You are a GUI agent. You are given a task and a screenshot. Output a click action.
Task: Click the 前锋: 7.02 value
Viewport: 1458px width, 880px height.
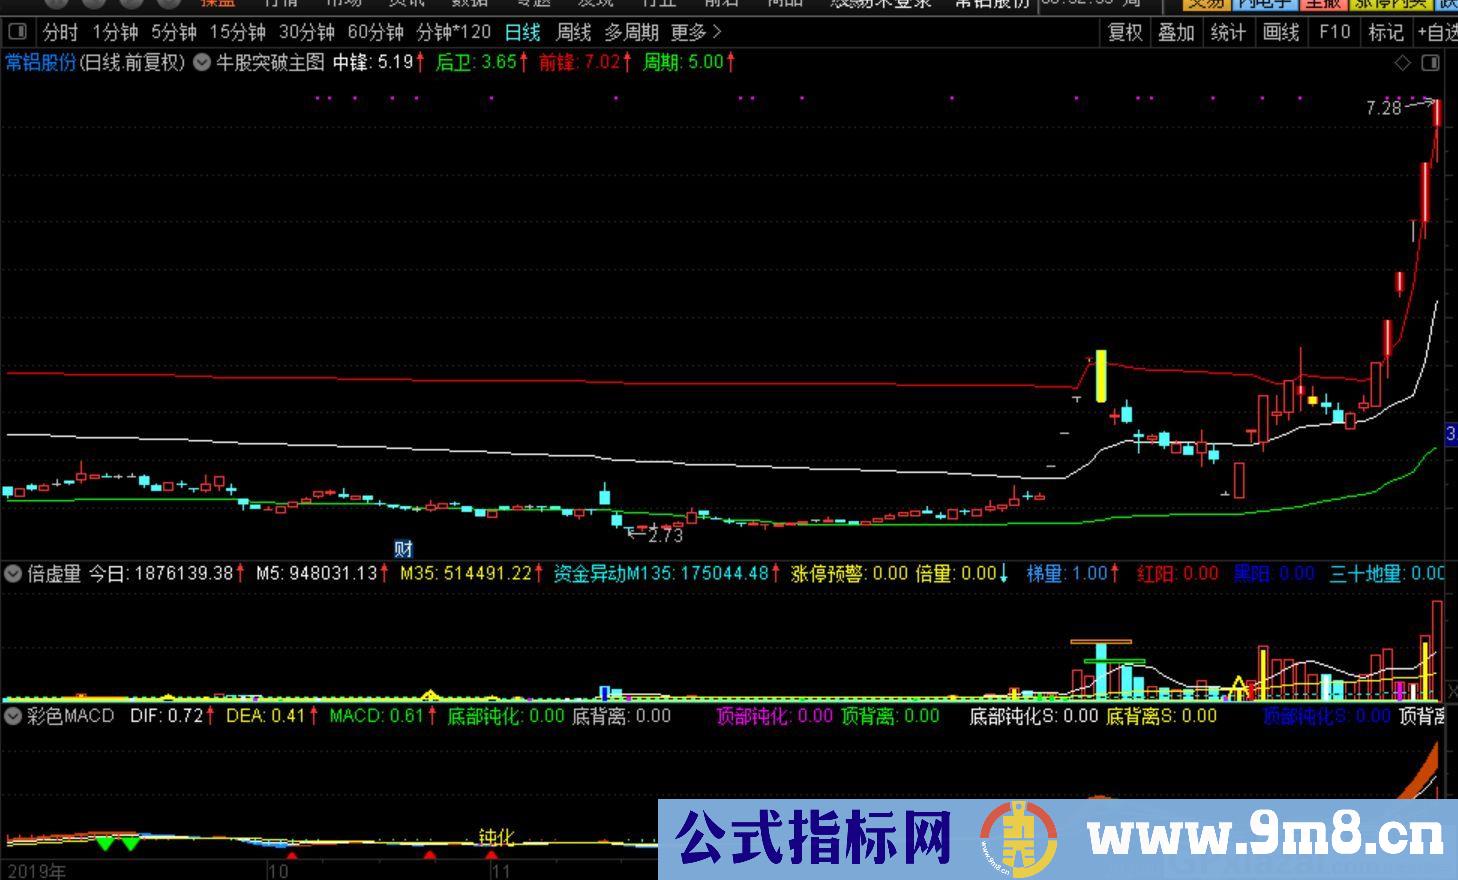(x=585, y=62)
